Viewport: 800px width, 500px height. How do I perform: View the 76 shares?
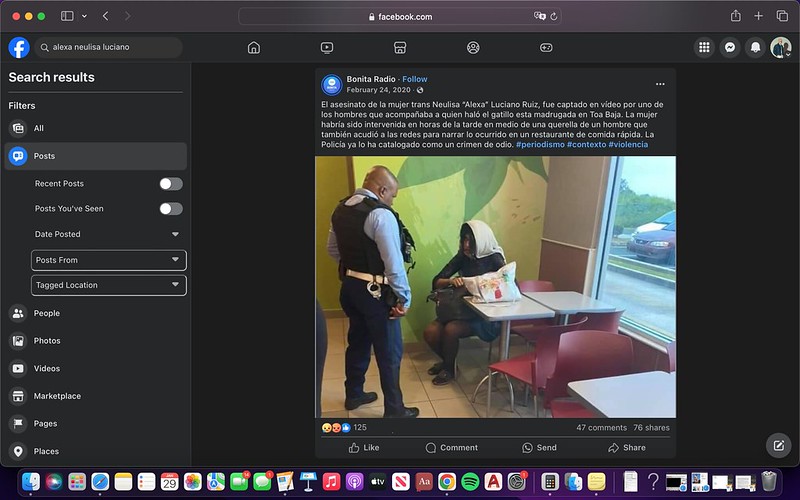652,428
